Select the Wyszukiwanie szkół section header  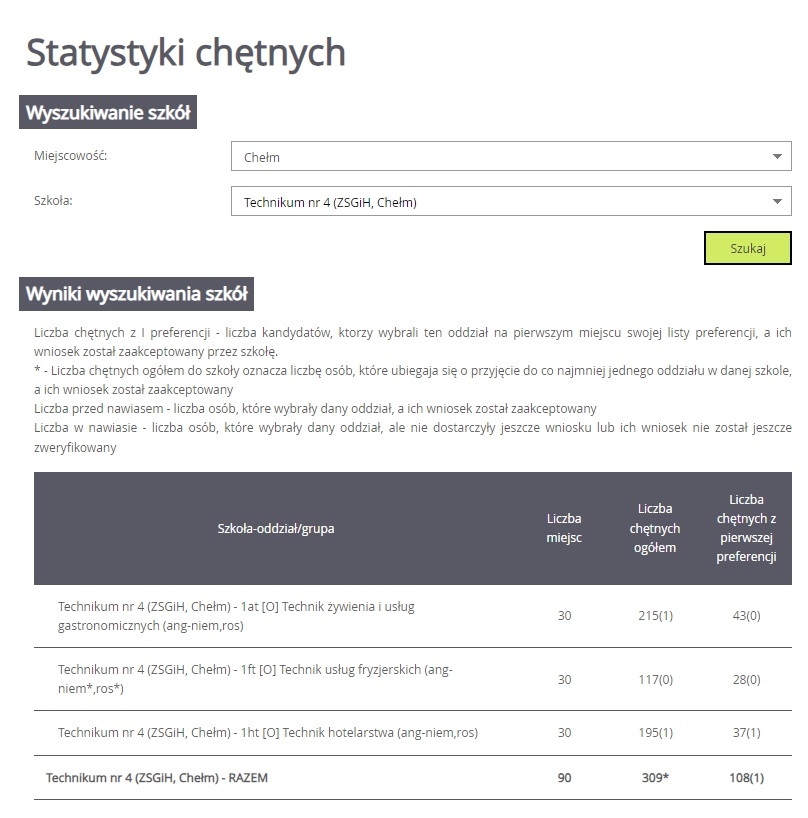[x=108, y=112]
